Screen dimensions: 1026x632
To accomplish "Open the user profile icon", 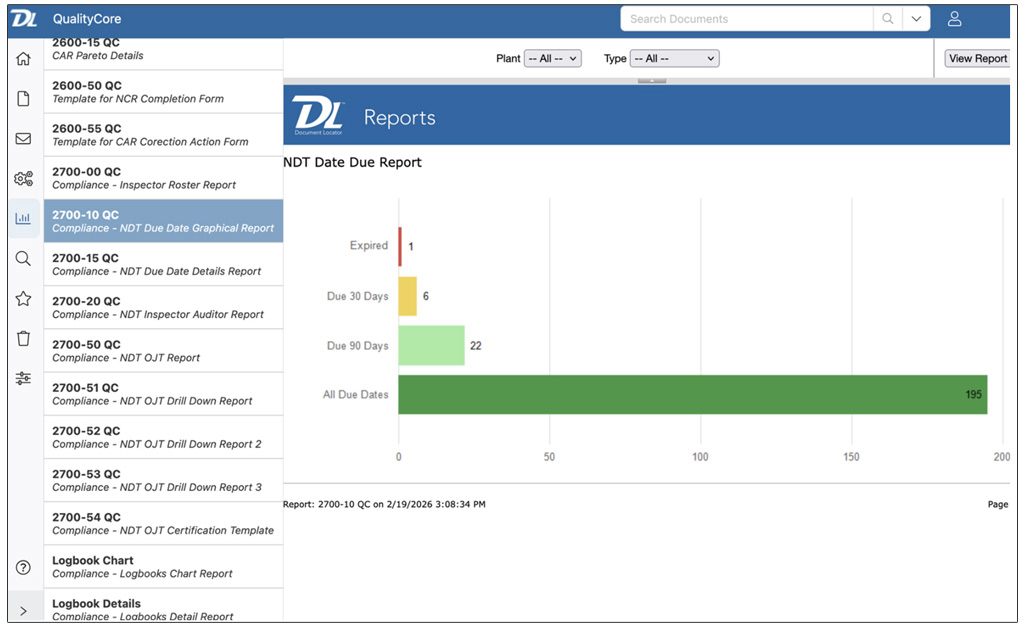I will click(x=953, y=18).
